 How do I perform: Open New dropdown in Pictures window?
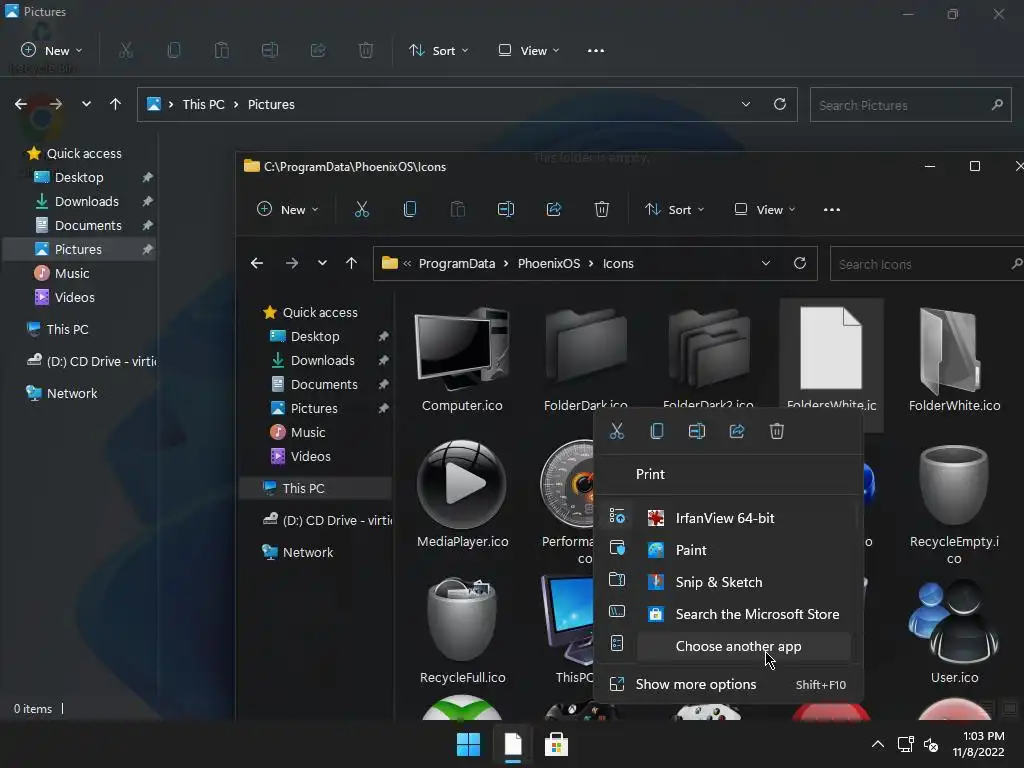tap(52, 50)
